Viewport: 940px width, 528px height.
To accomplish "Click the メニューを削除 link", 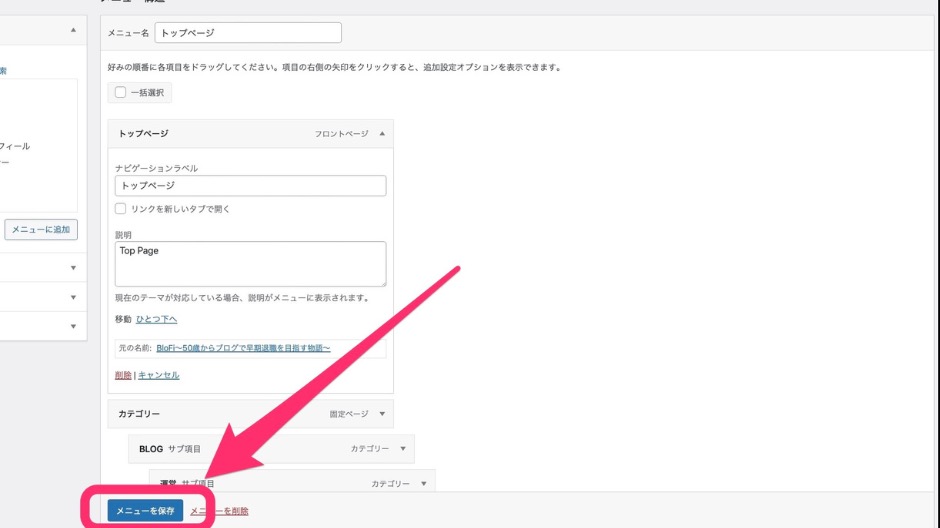I will [220, 511].
